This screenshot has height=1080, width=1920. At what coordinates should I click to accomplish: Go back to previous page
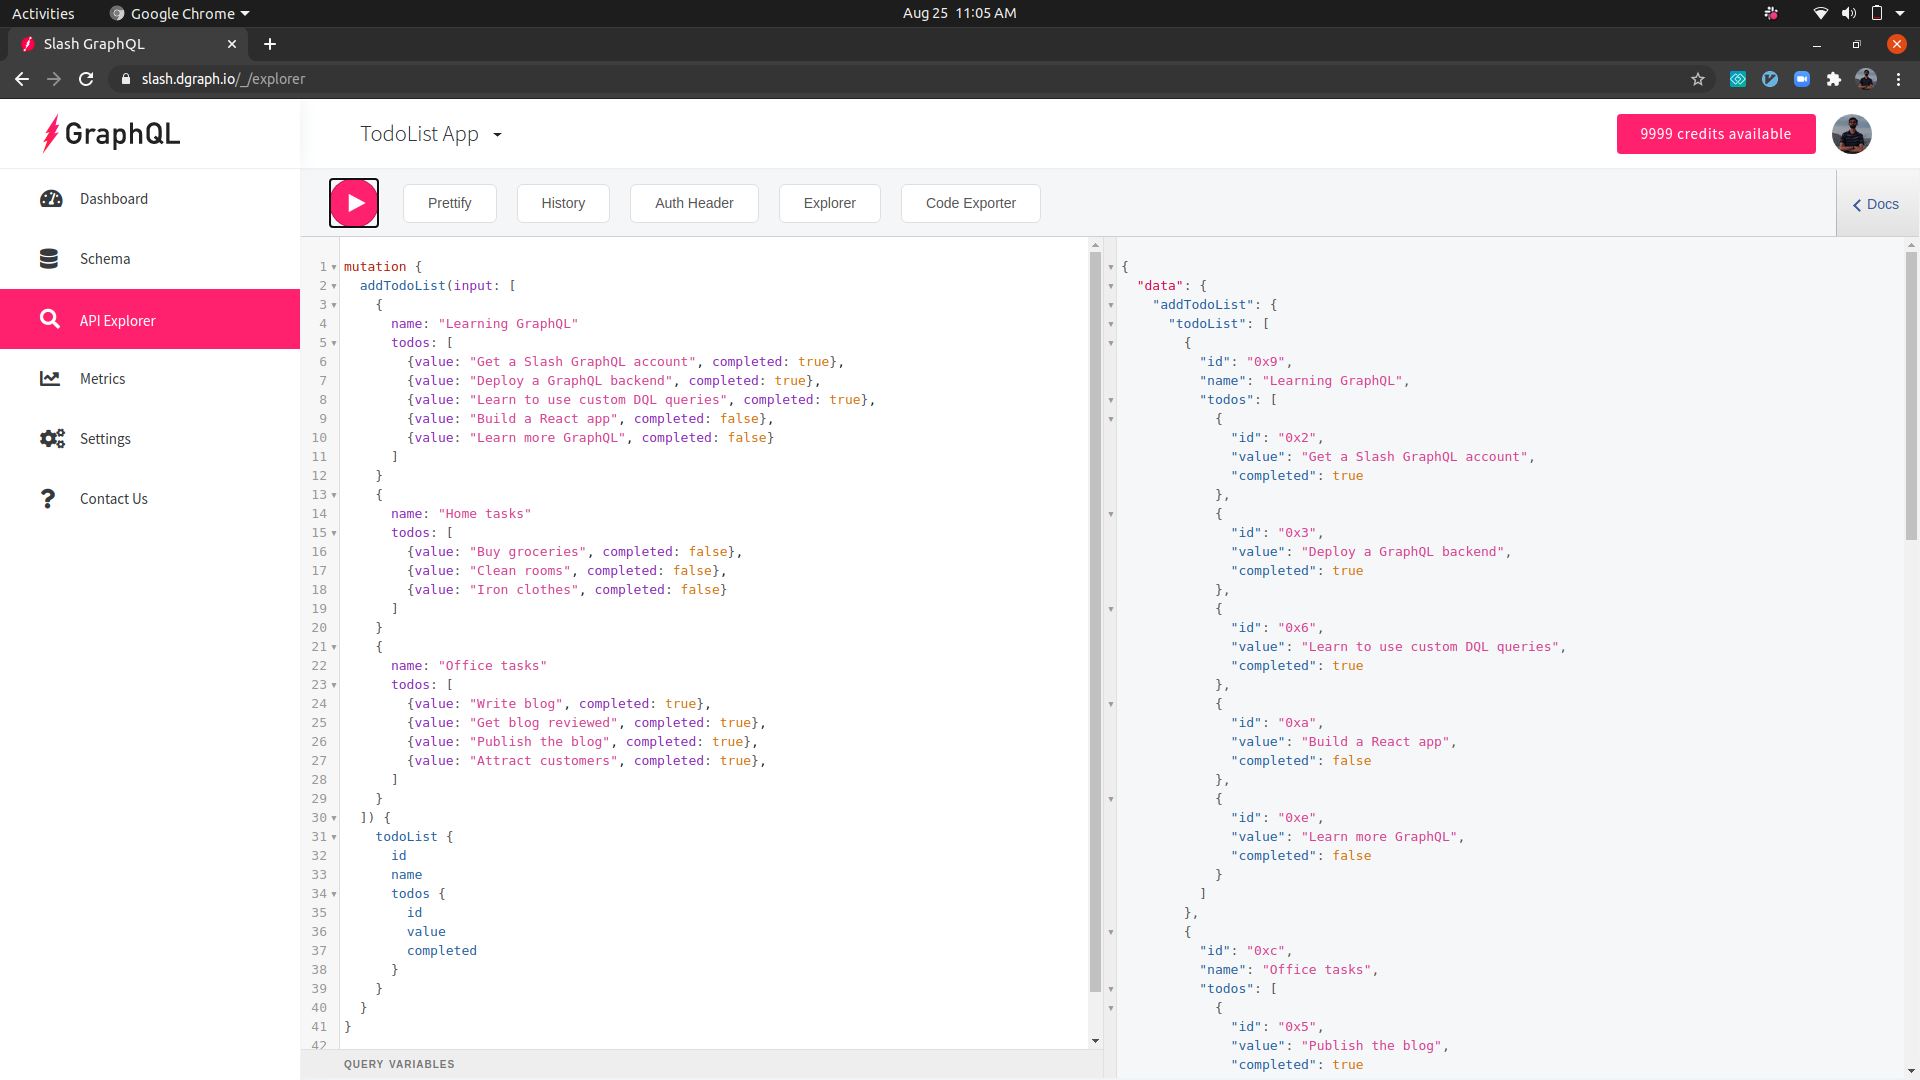[x=22, y=79]
